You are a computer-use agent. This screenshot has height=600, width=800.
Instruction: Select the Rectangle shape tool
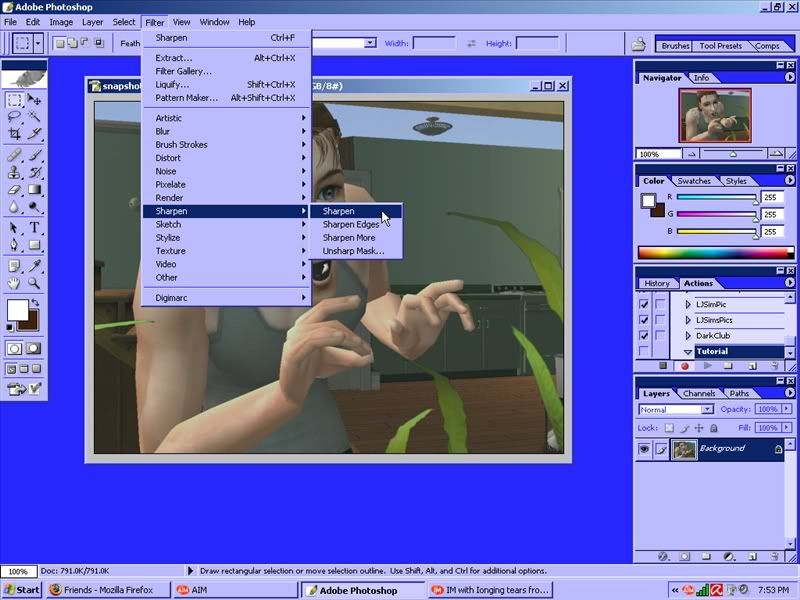click(34, 245)
